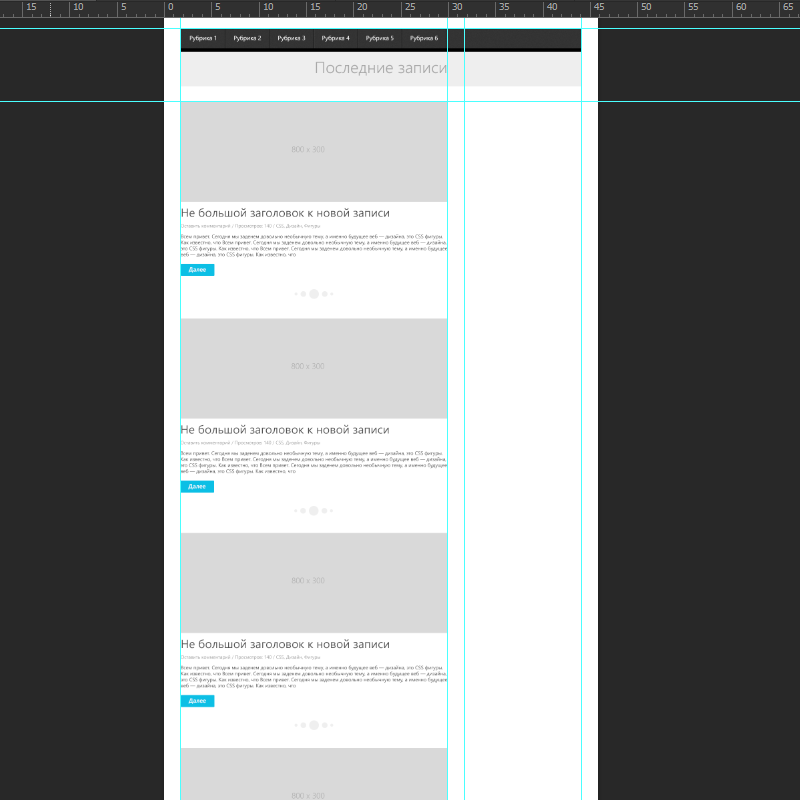Open the Рубрика 2 menu item

pos(247,38)
